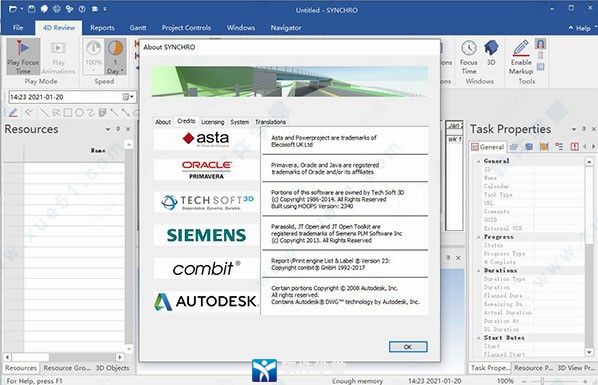Switch to the Resource Gro... bottom tab
The height and width of the screenshot is (385, 598).
click(x=67, y=368)
